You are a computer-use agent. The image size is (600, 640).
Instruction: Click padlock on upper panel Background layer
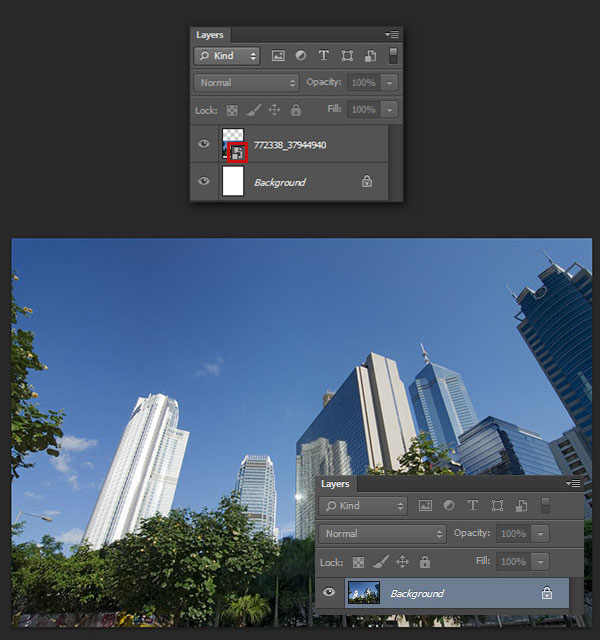(x=367, y=181)
